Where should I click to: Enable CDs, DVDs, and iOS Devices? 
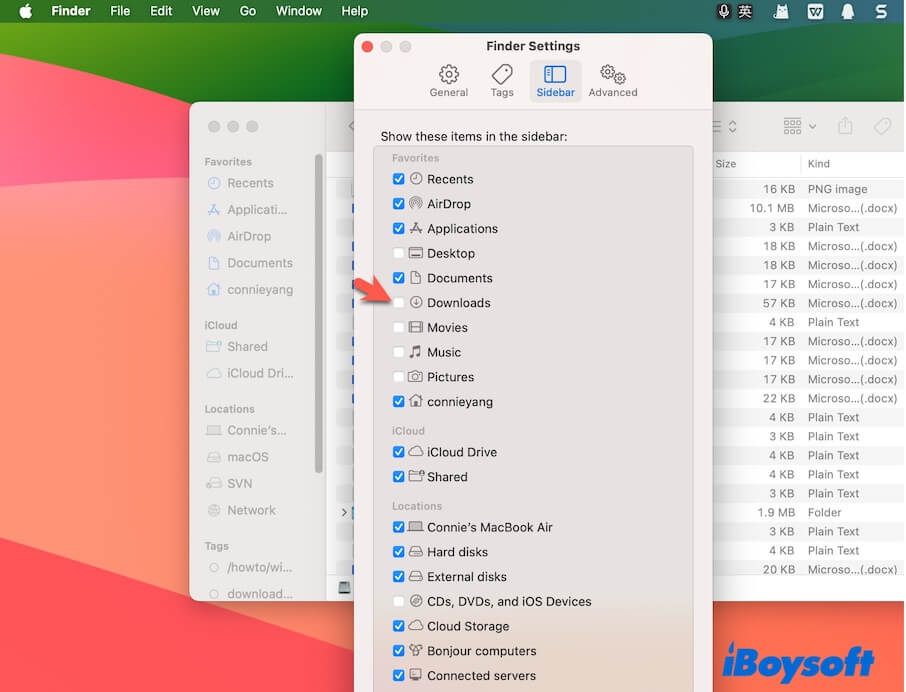(x=398, y=601)
